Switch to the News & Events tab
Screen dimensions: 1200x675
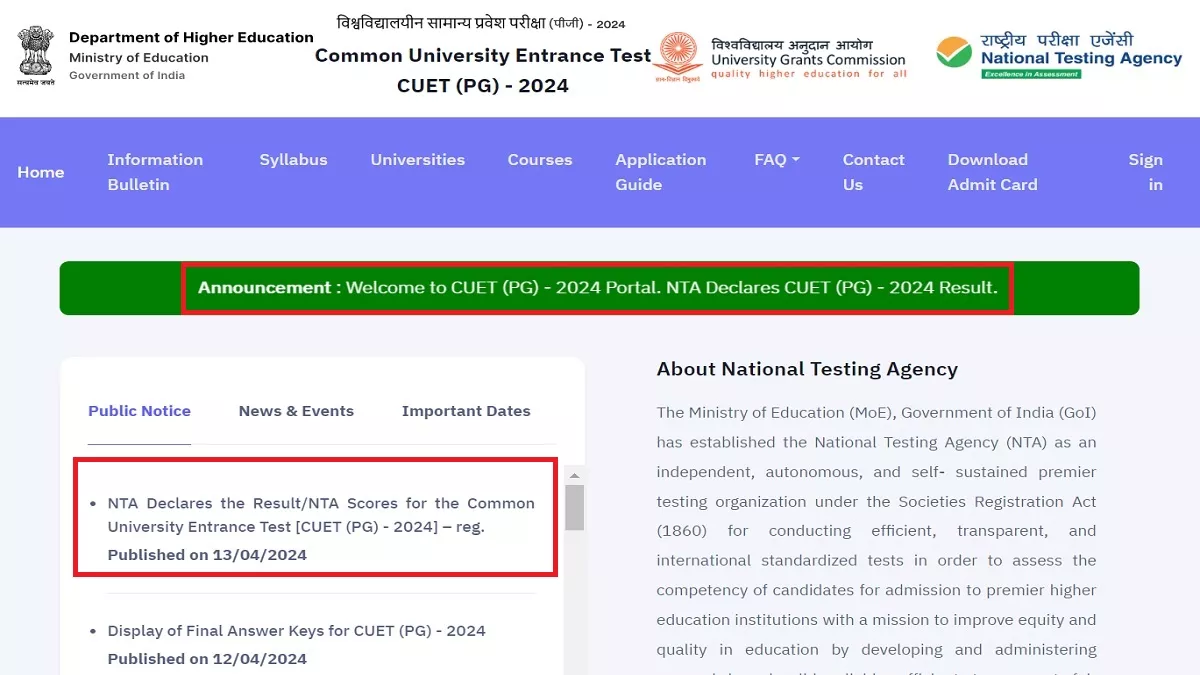(296, 411)
